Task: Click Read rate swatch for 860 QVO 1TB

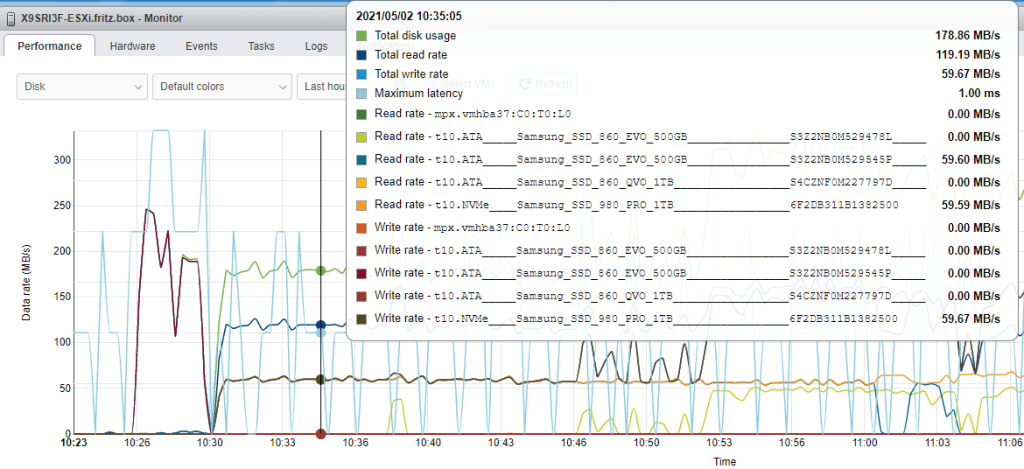Action: (x=361, y=182)
